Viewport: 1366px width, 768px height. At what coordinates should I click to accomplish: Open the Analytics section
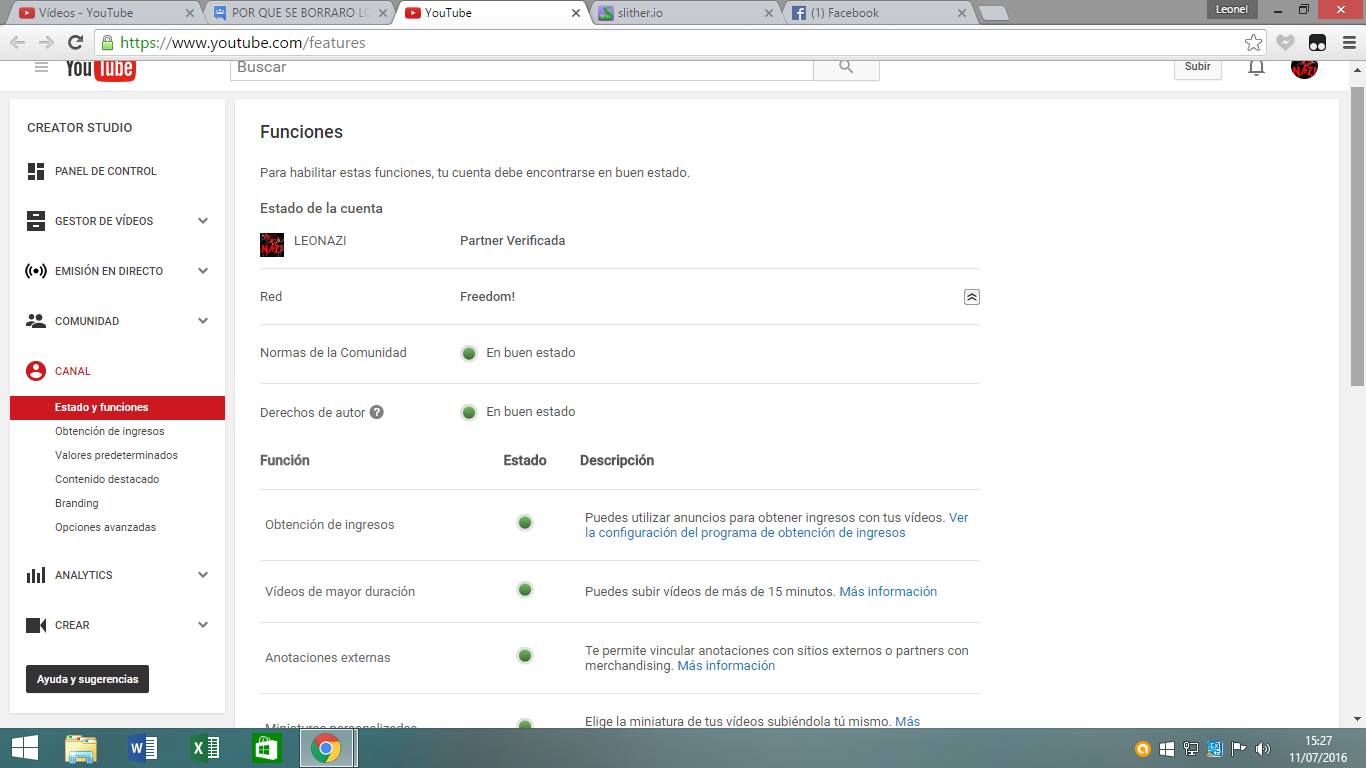[84, 575]
